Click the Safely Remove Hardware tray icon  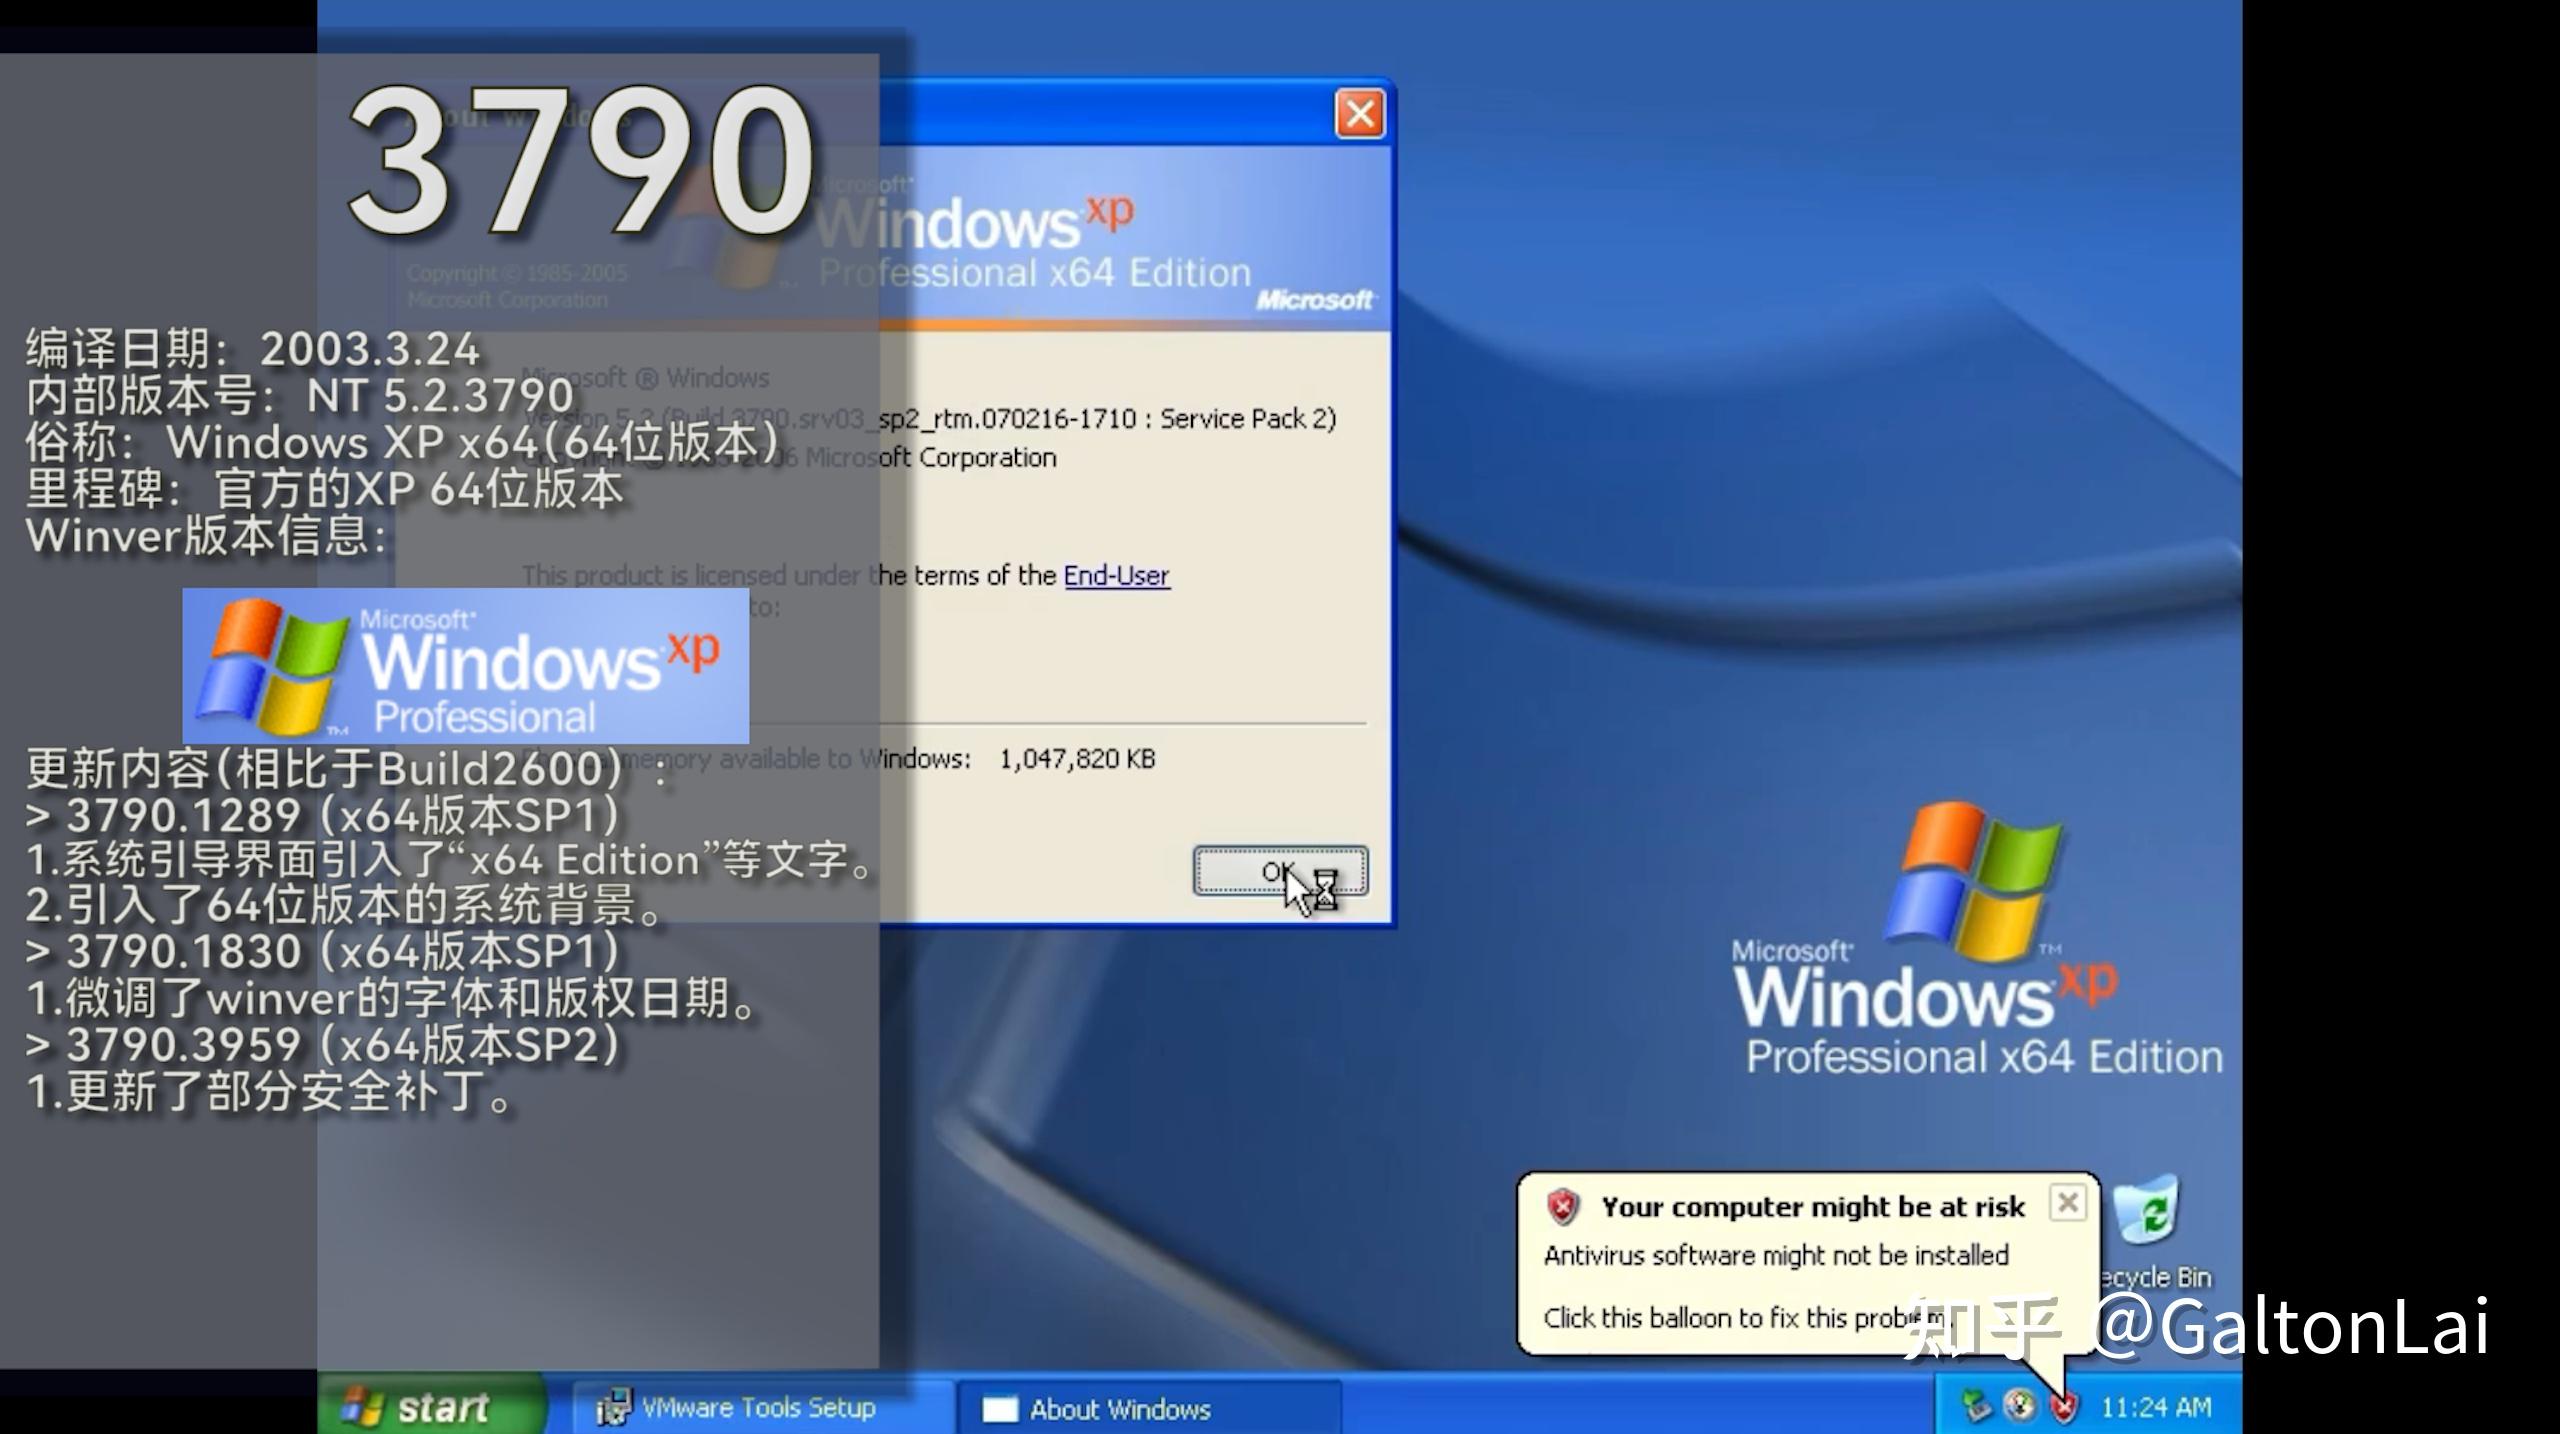(1976, 1407)
